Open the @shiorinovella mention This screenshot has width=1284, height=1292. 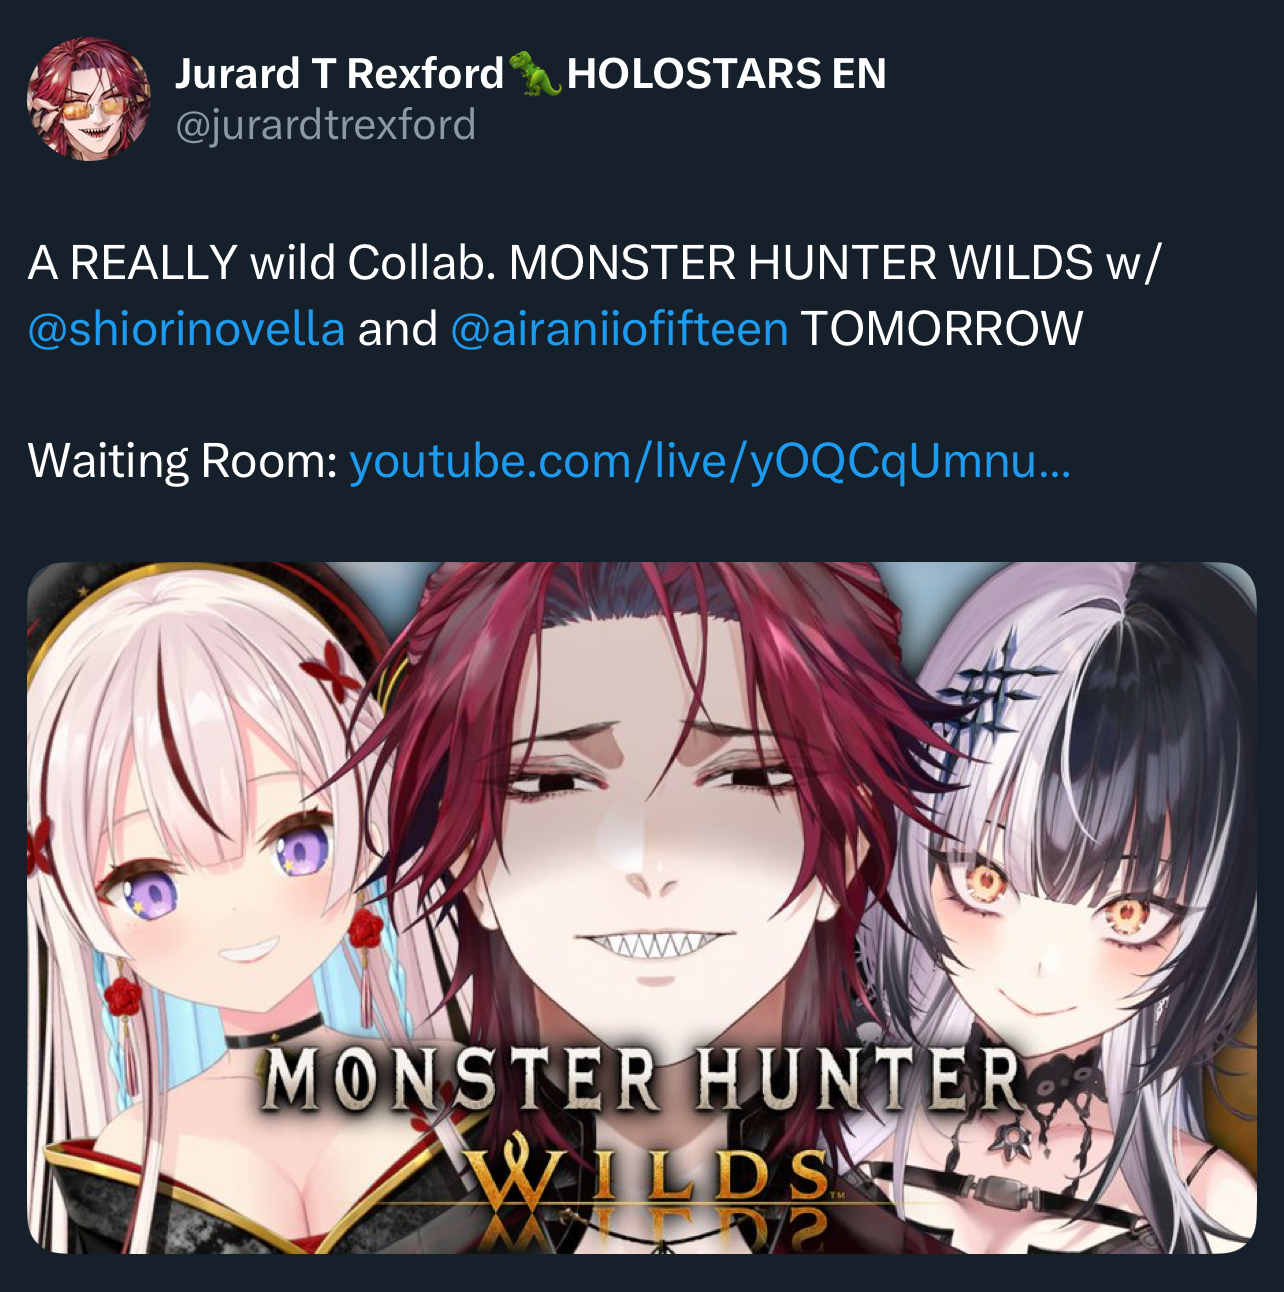click(187, 329)
